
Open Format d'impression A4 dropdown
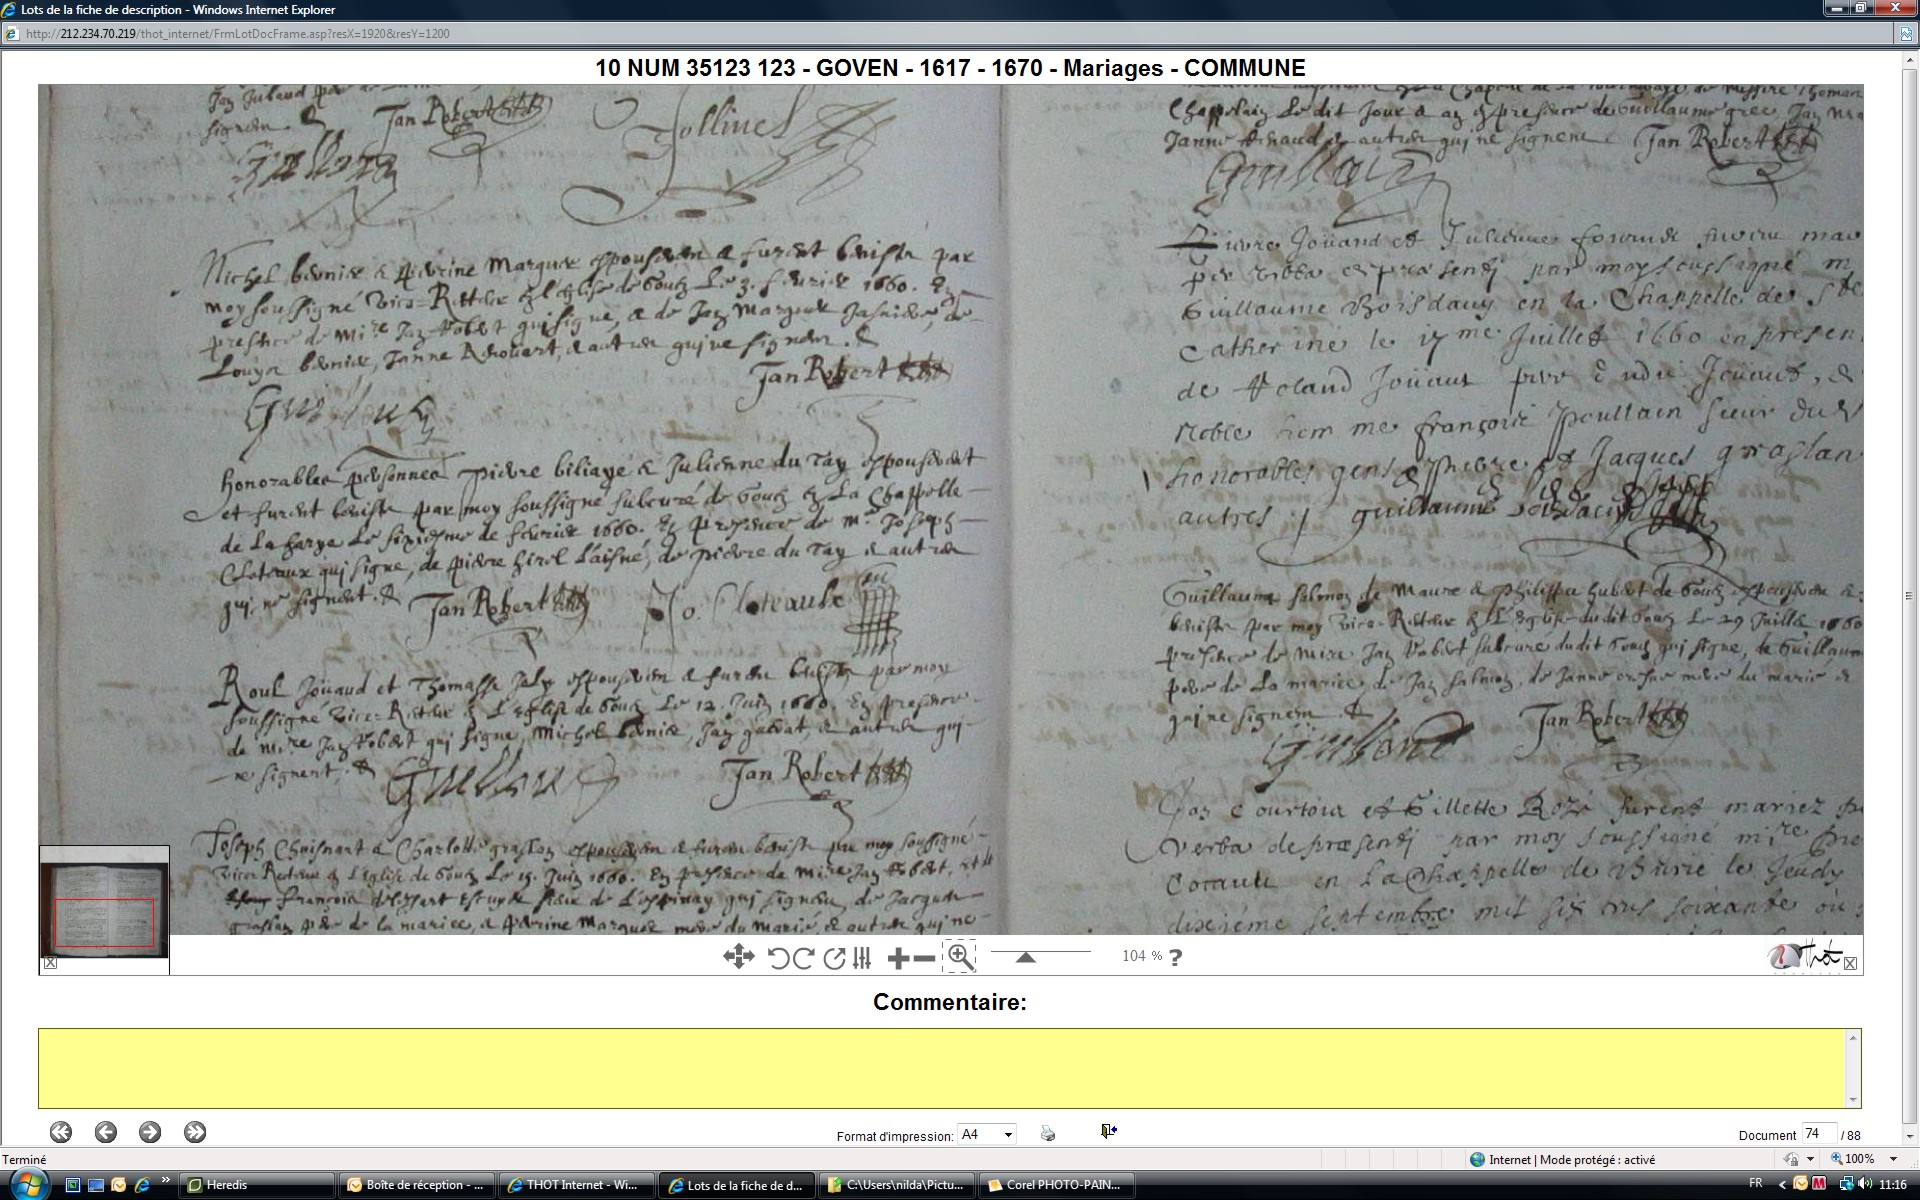click(x=987, y=1134)
